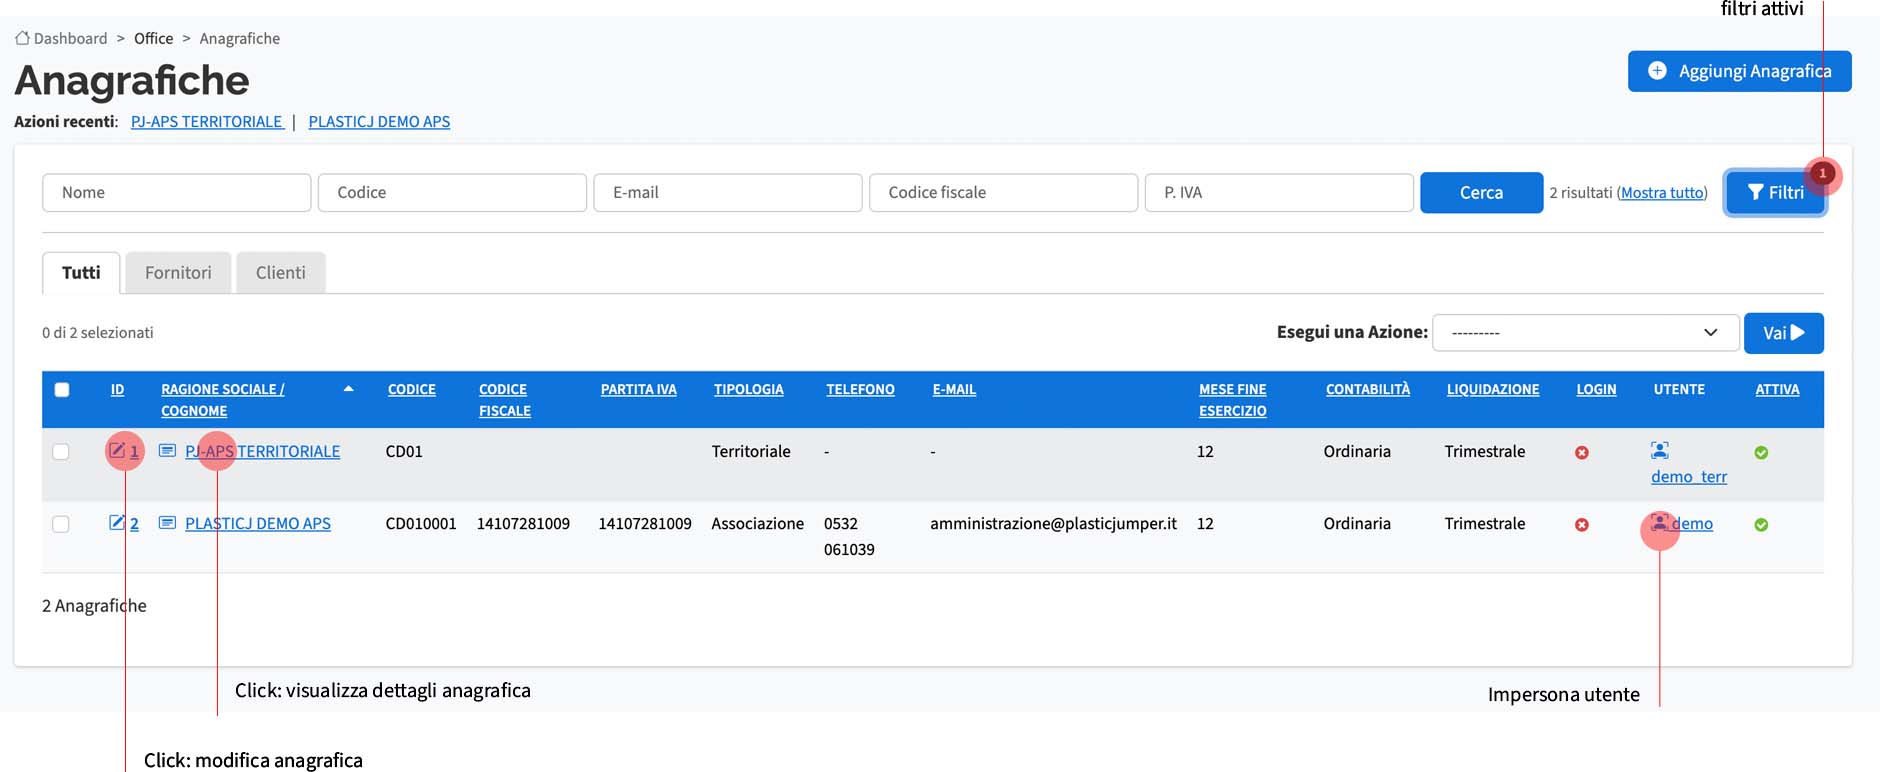Sort by Partita IVA column header
Viewport: 1880px width, 772px height.
pos(639,390)
